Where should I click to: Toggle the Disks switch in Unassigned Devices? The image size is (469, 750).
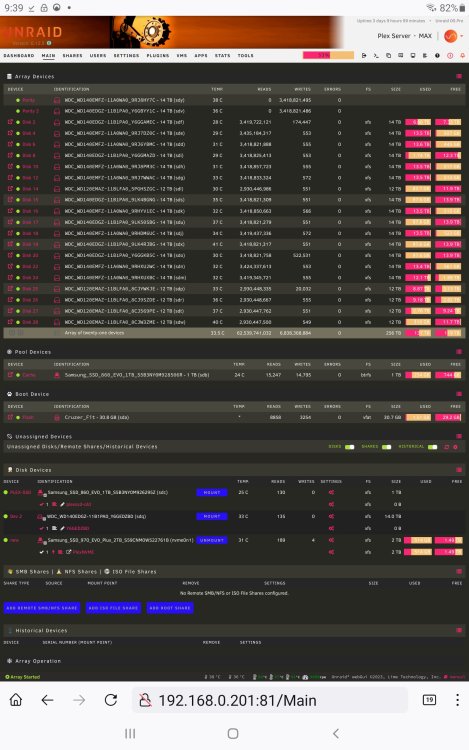349,447
